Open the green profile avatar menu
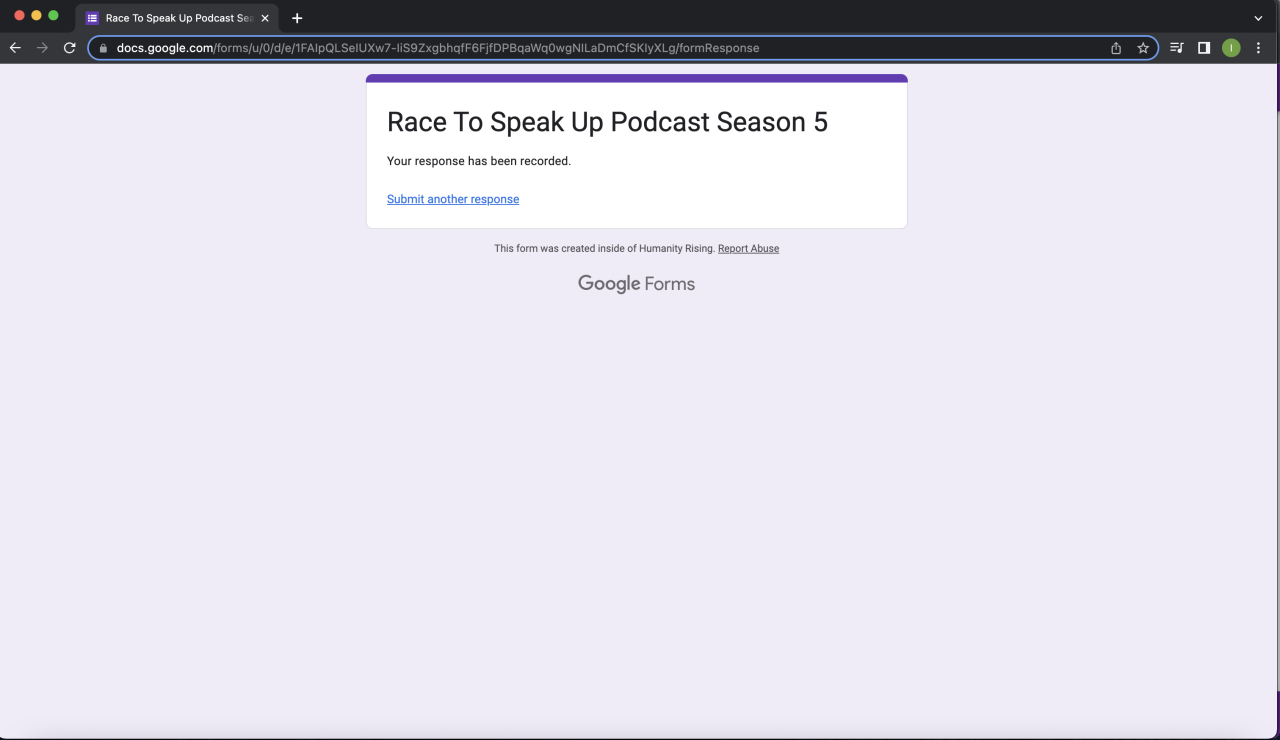Viewport: 1280px width, 740px height. click(1231, 48)
